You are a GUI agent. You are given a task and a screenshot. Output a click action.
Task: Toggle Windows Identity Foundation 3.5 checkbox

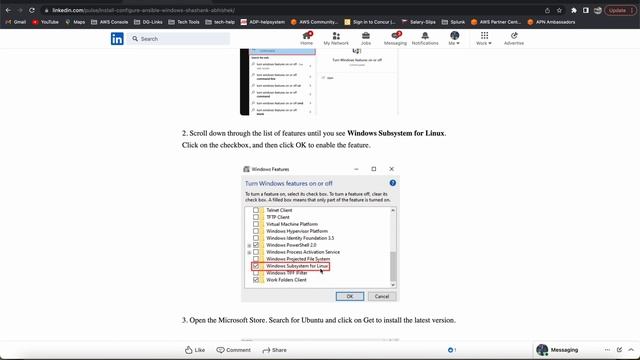(256, 238)
